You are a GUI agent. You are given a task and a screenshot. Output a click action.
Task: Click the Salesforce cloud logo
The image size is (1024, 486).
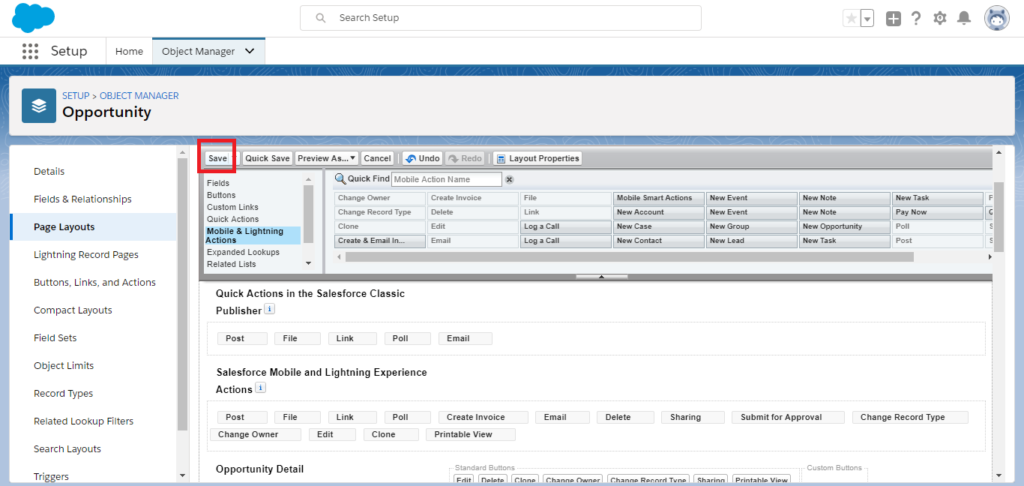click(x=33, y=18)
